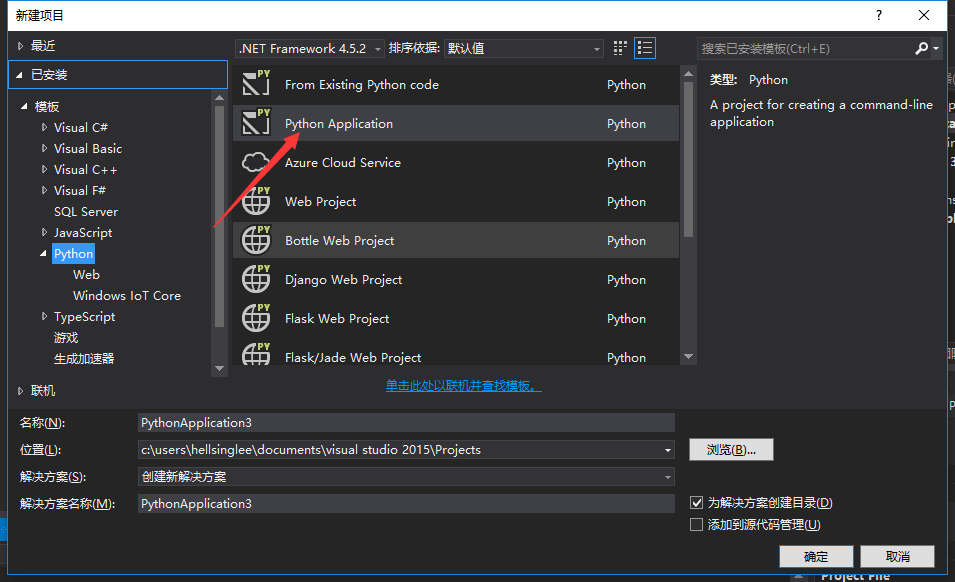Image resolution: width=955 pixels, height=582 pixels.
Task: Expand the 最近 section
Action: click(20, 46)
